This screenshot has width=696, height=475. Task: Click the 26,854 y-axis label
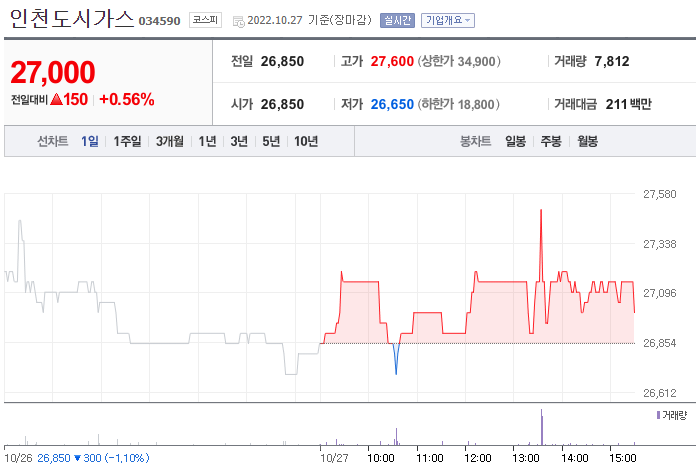(660, 343)
